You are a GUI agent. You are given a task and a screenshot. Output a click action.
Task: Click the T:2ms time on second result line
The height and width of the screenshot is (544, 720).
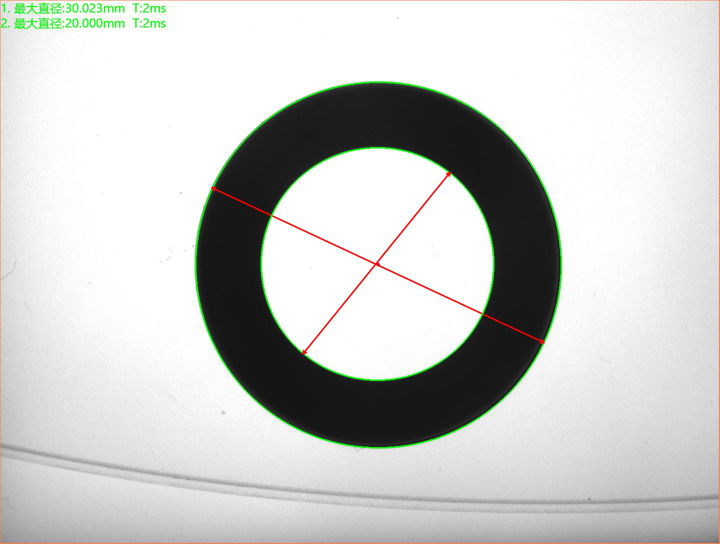click(150, 20)
